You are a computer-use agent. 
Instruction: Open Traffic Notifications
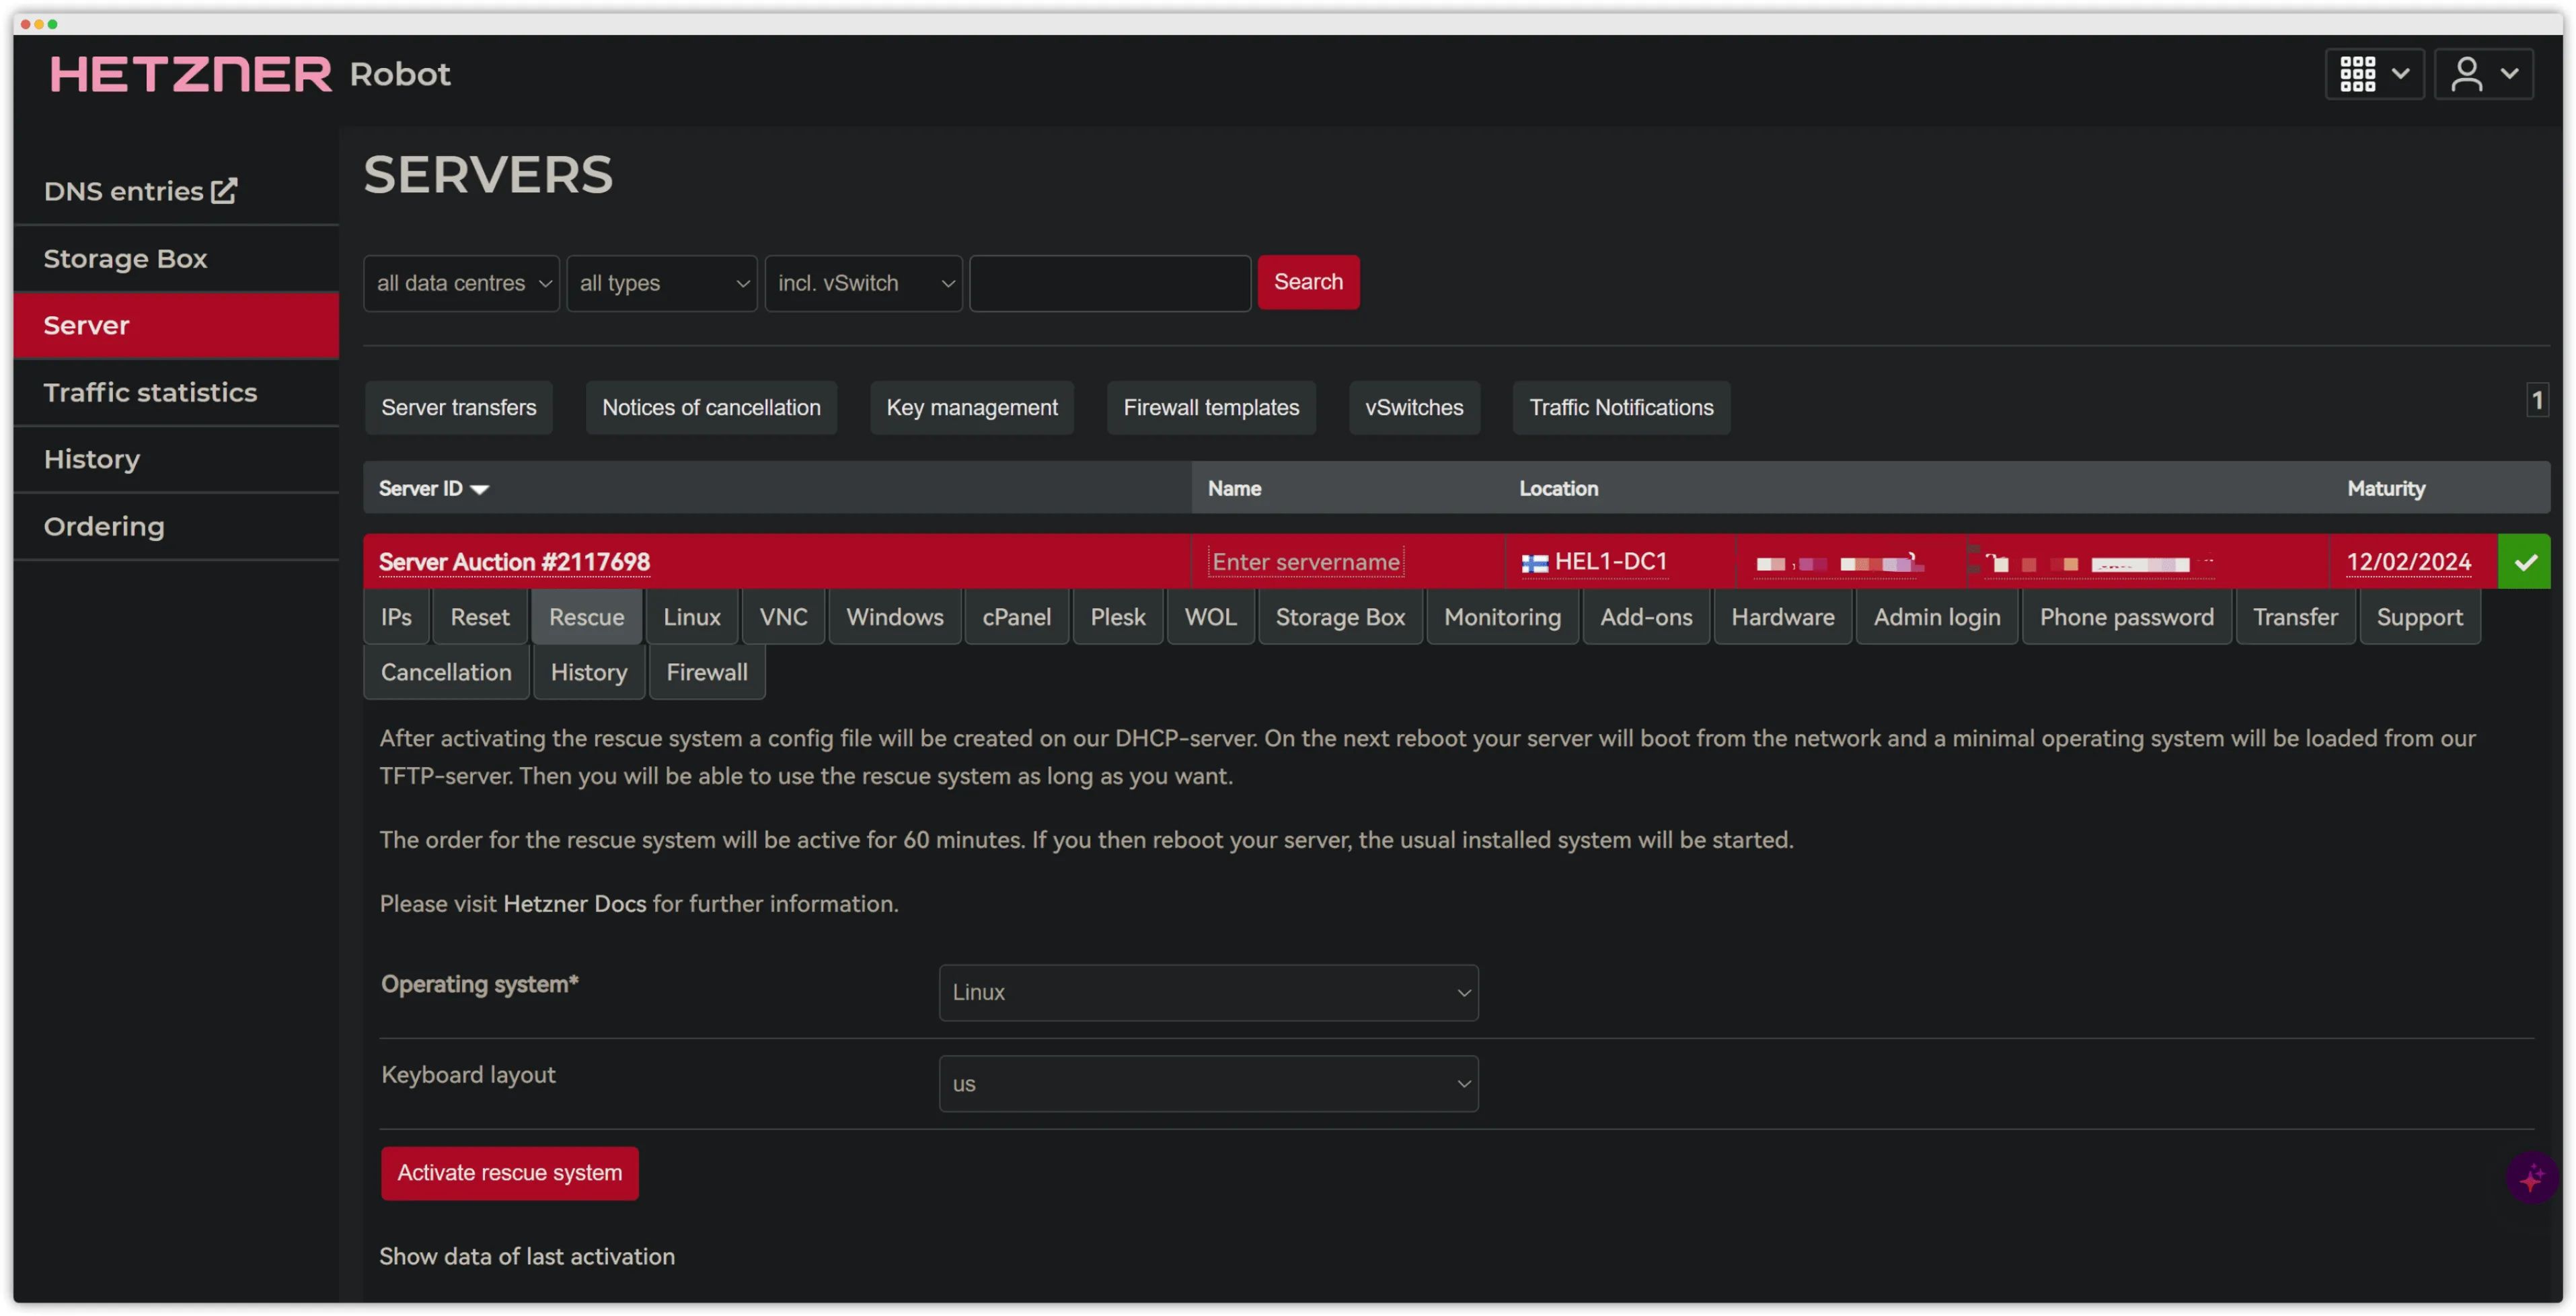(x=1621, y=407)
